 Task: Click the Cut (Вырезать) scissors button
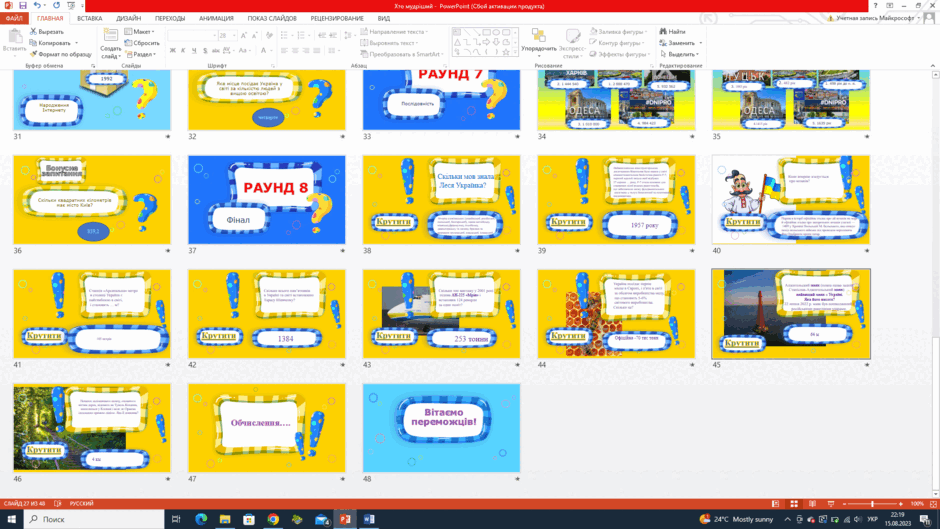click(47, 32)
